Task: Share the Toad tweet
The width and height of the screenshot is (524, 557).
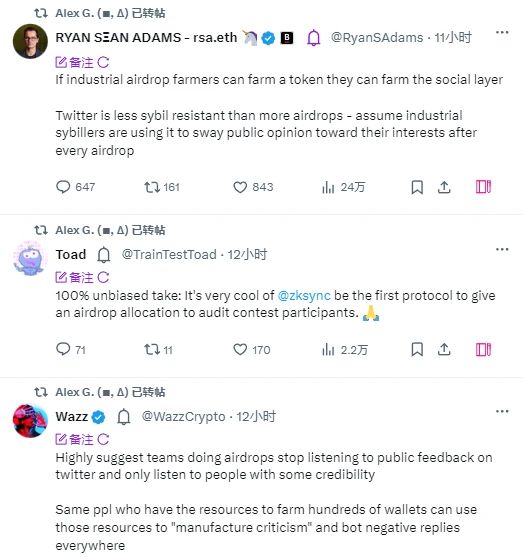Action: click(x=444, y=350)
